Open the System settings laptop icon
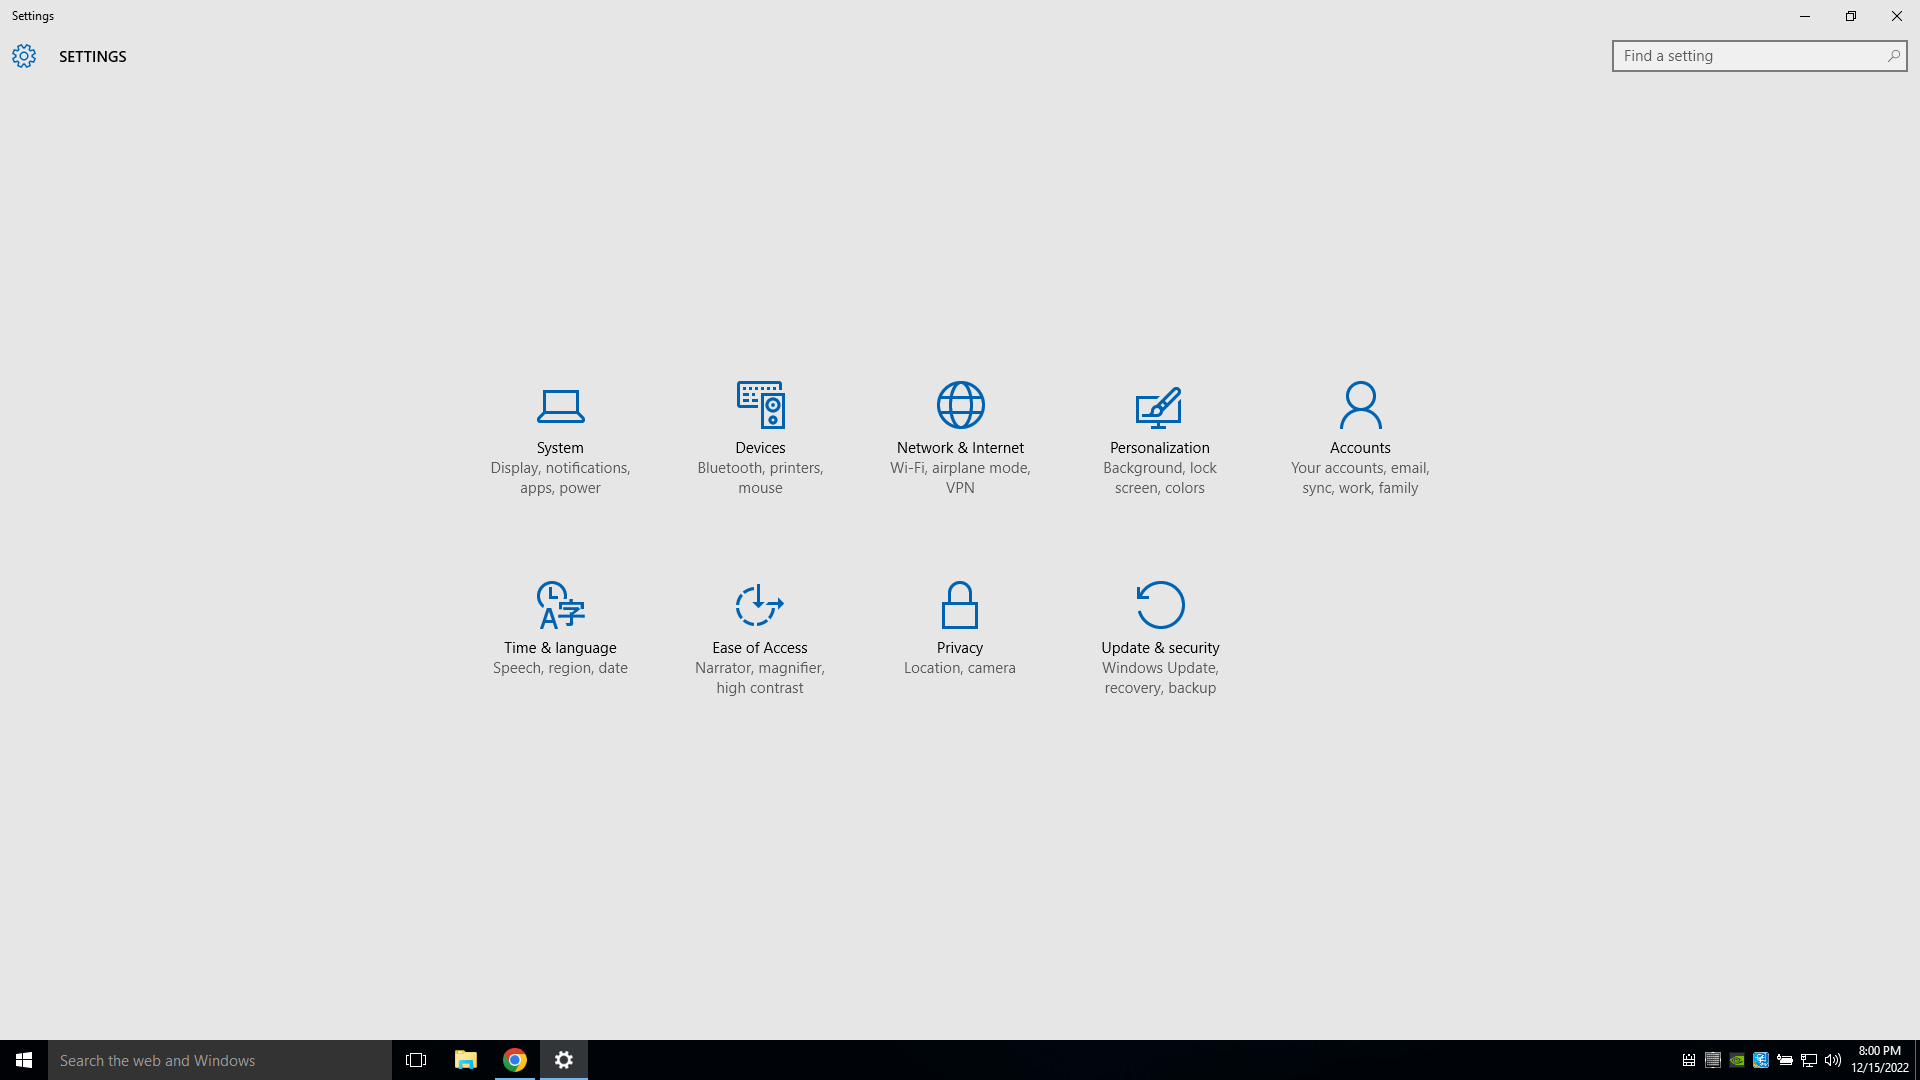 [x=560, y=405]
